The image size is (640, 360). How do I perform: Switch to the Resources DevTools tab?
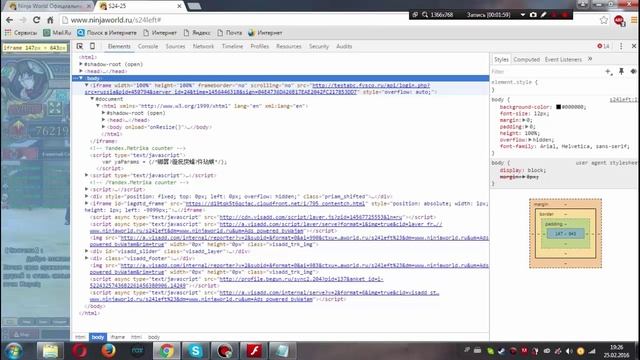click(289, 46)
